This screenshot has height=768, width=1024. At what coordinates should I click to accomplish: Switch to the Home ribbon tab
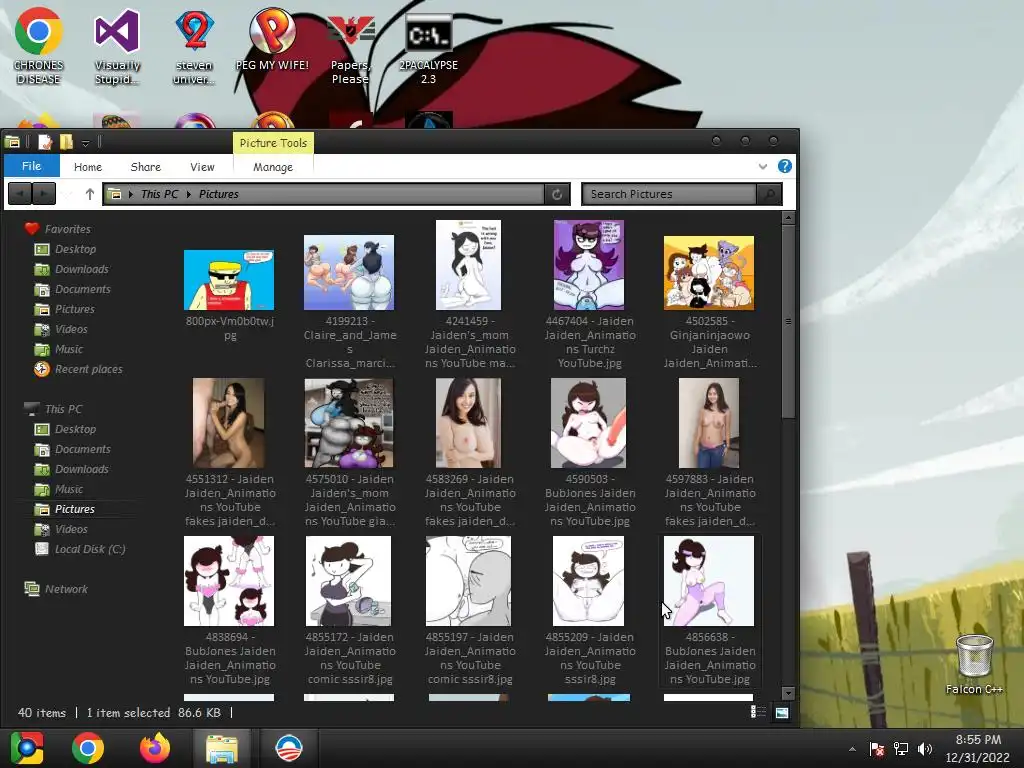[88, 167]
